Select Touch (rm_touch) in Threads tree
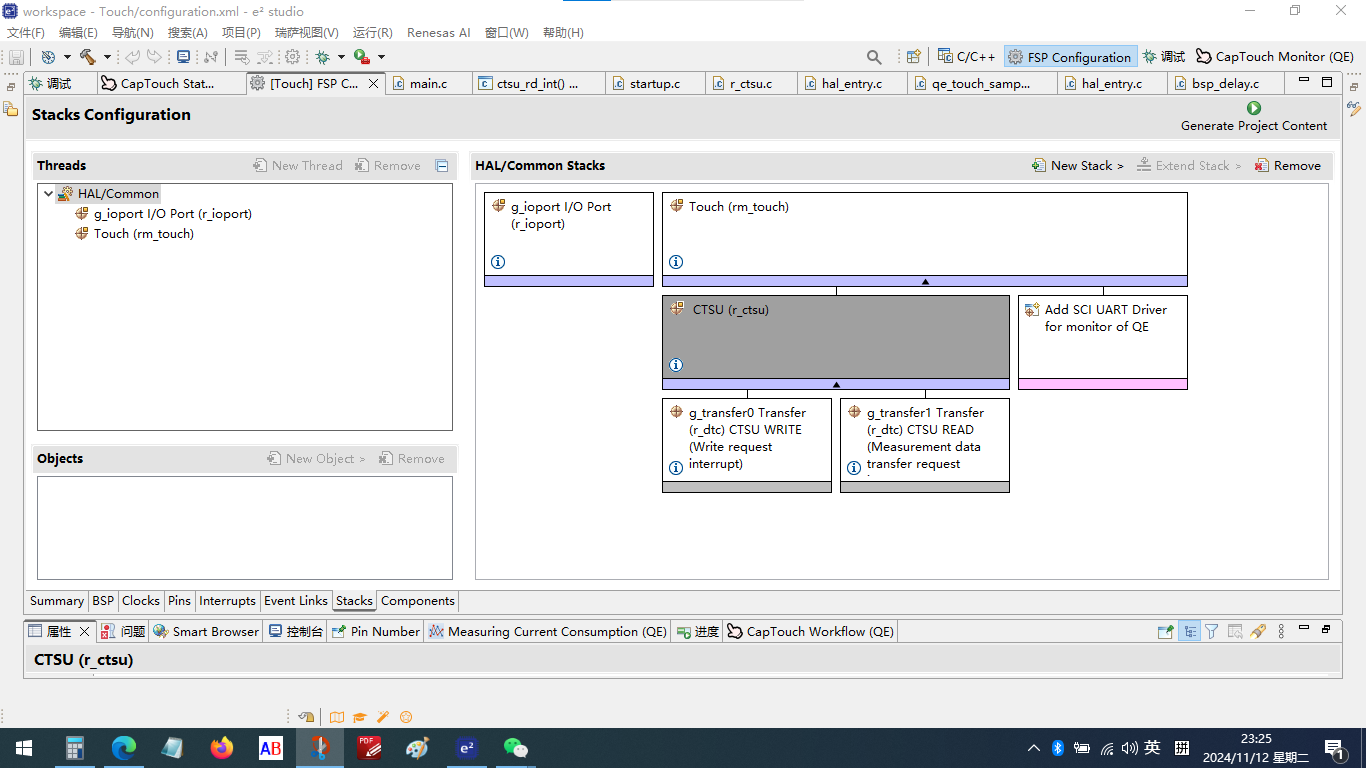The width and height of the screenshot is (1366, 768). tap(134, 233)
